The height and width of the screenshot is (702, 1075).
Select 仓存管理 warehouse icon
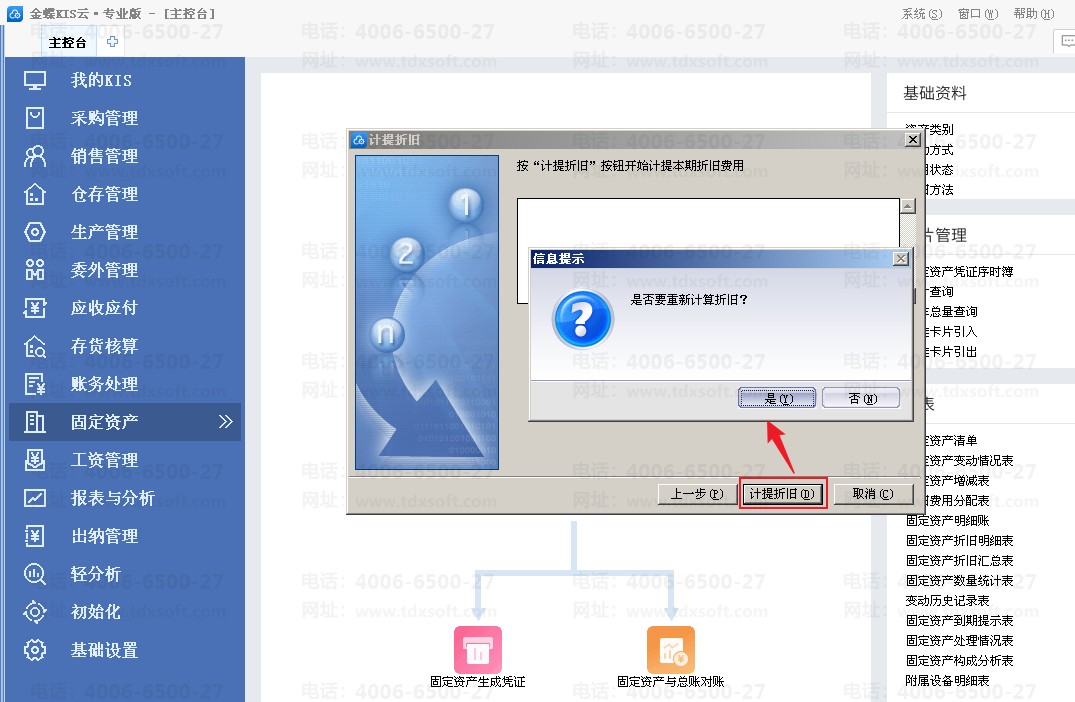click(x=35, y=194)
